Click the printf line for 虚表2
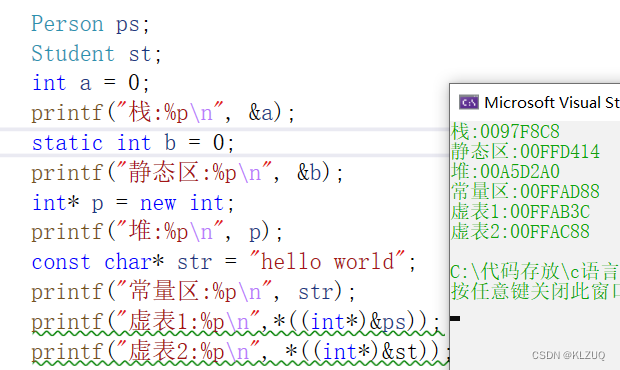 pos(241,351)
